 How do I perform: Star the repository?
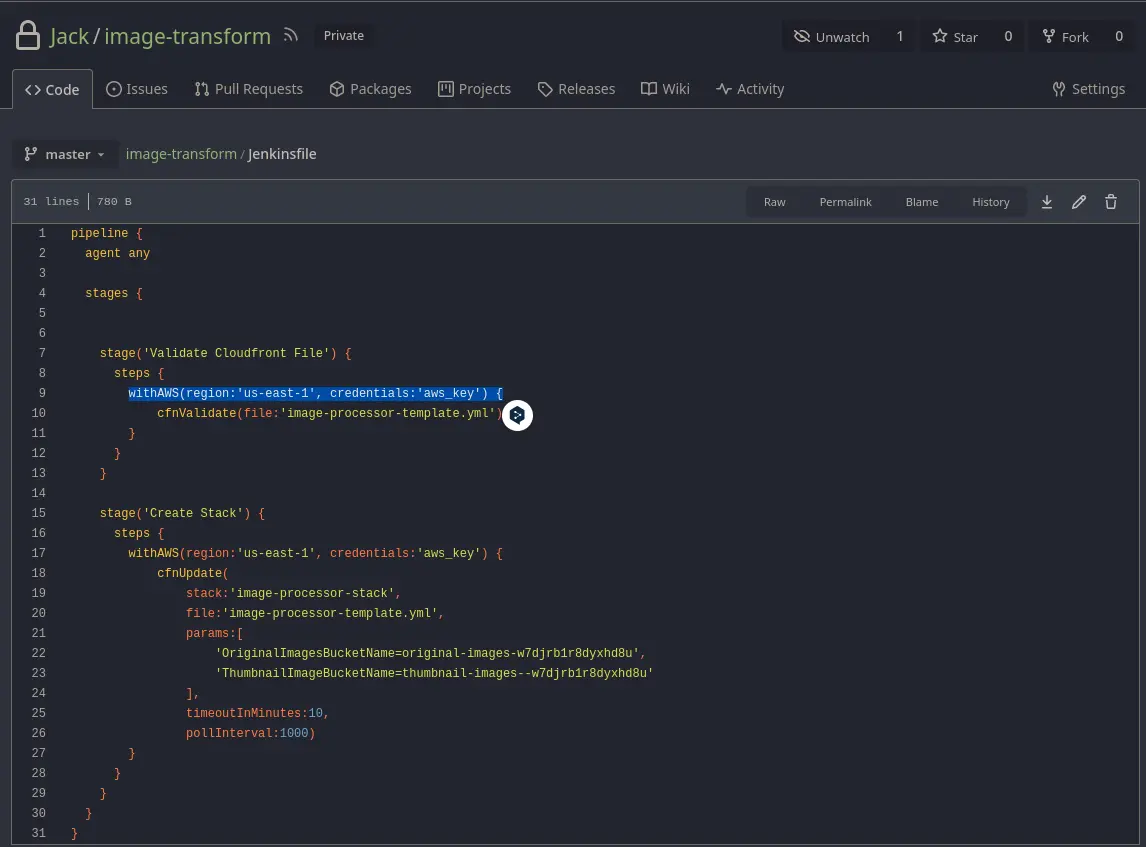955,37
